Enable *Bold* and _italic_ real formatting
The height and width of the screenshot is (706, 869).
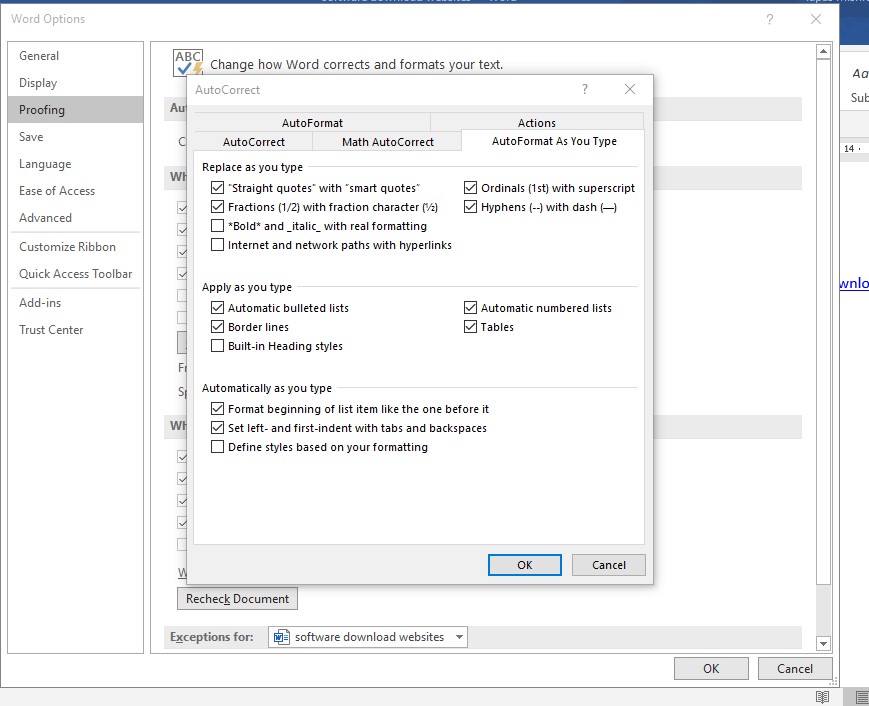point(217,226)
